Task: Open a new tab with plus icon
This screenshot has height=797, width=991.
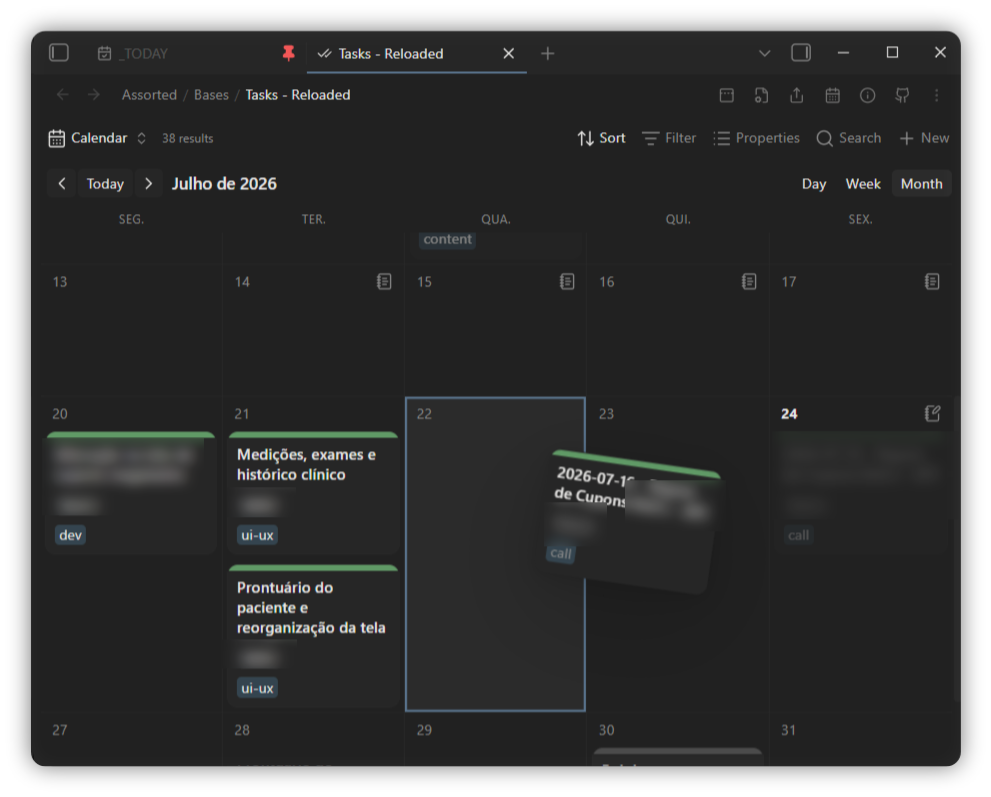Action: [547, 54]
